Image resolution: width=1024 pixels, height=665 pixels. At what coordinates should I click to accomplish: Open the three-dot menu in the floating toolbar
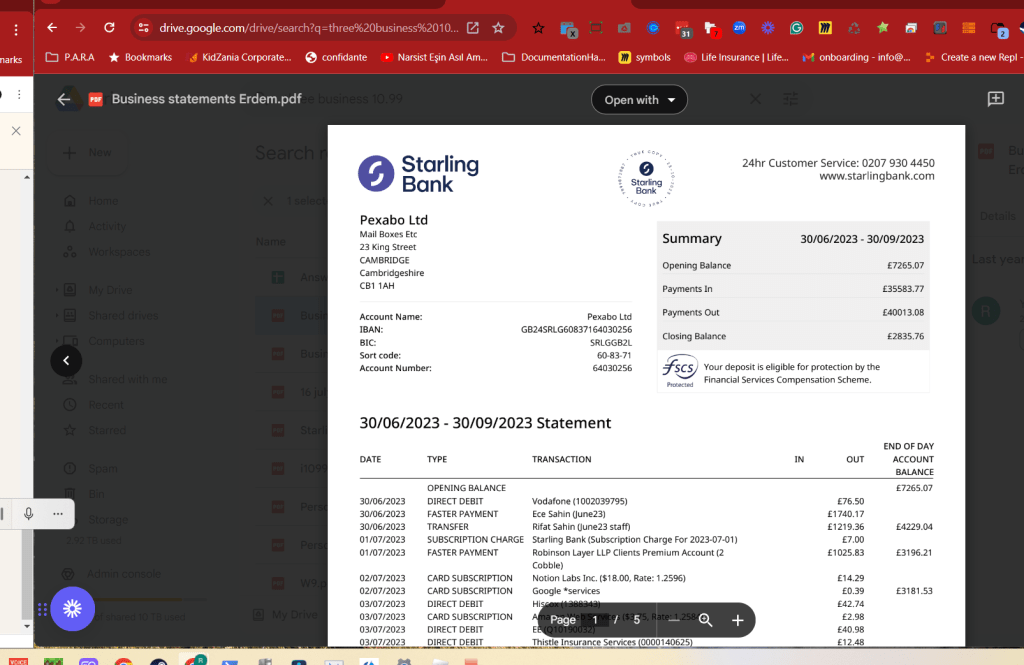coord(58,514)
